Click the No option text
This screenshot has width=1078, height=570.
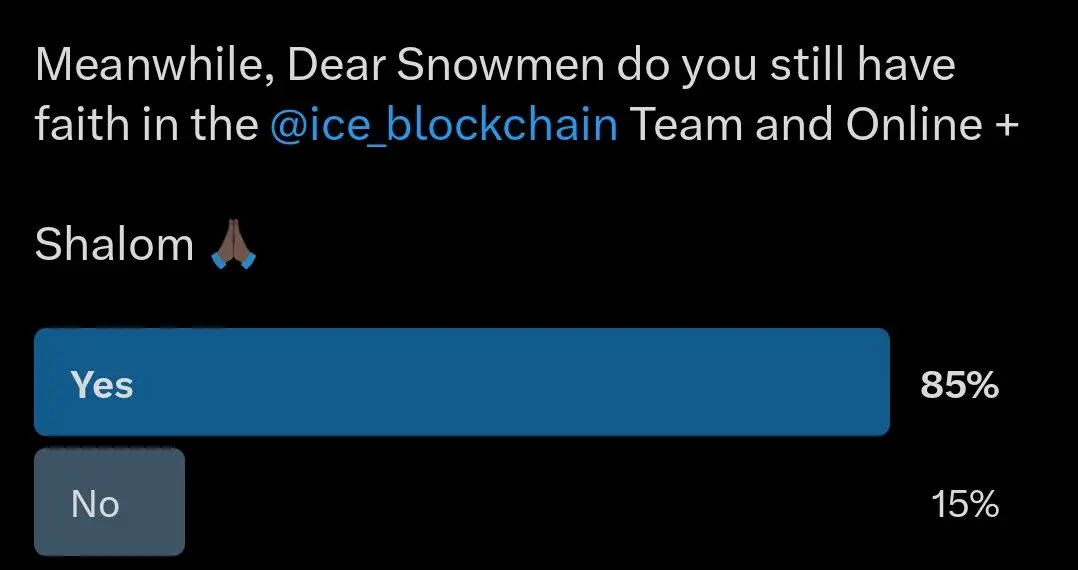[x=95, y=505]
